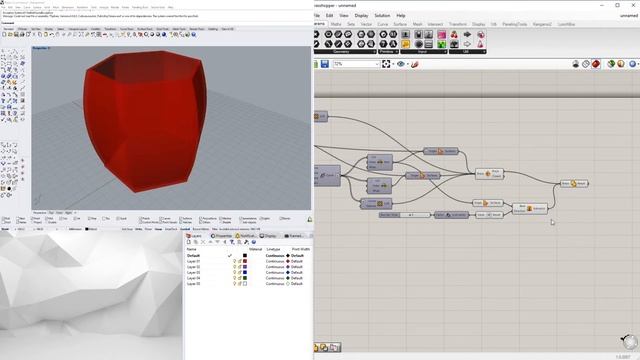Move layer up with the up arrow icon
Image resolution: width=640 pixels, height=360 pixels.
click(x=210, y=242)
